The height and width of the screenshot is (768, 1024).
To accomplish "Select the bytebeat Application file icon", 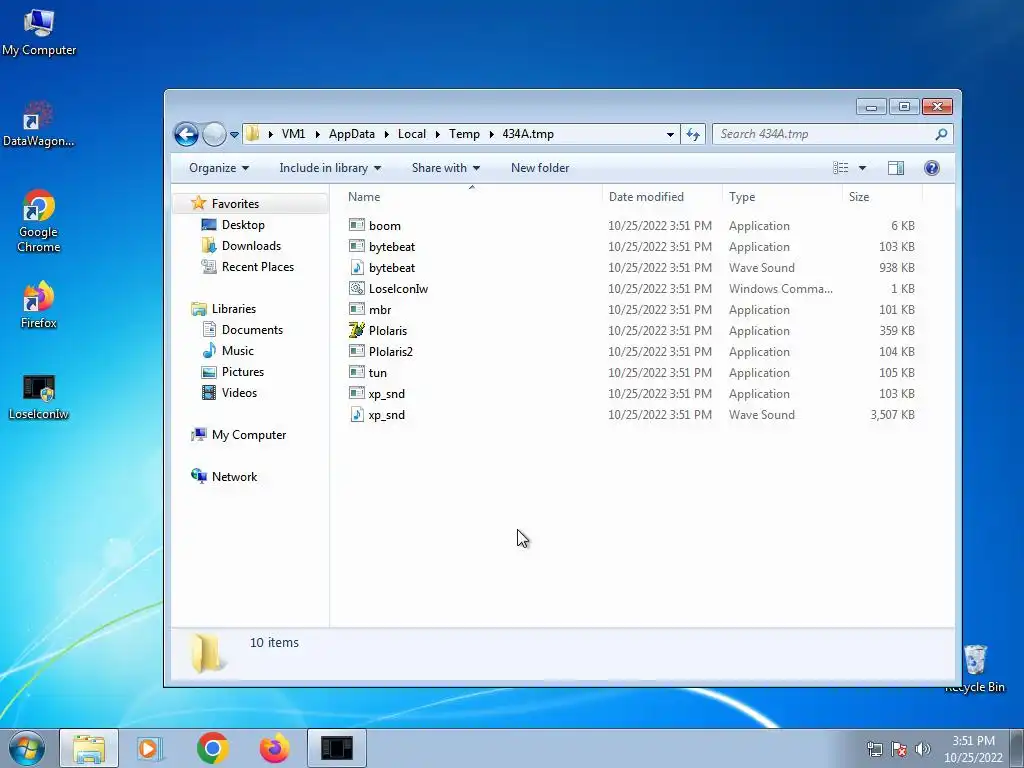I will 357,246.
